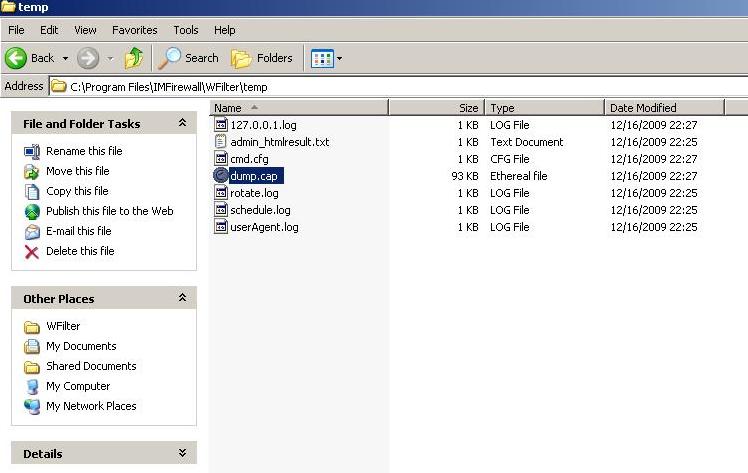The width and height of the screenshot is (748, 473).
Task: Click the Copy this file icon
Action: (x=32, y=192)
